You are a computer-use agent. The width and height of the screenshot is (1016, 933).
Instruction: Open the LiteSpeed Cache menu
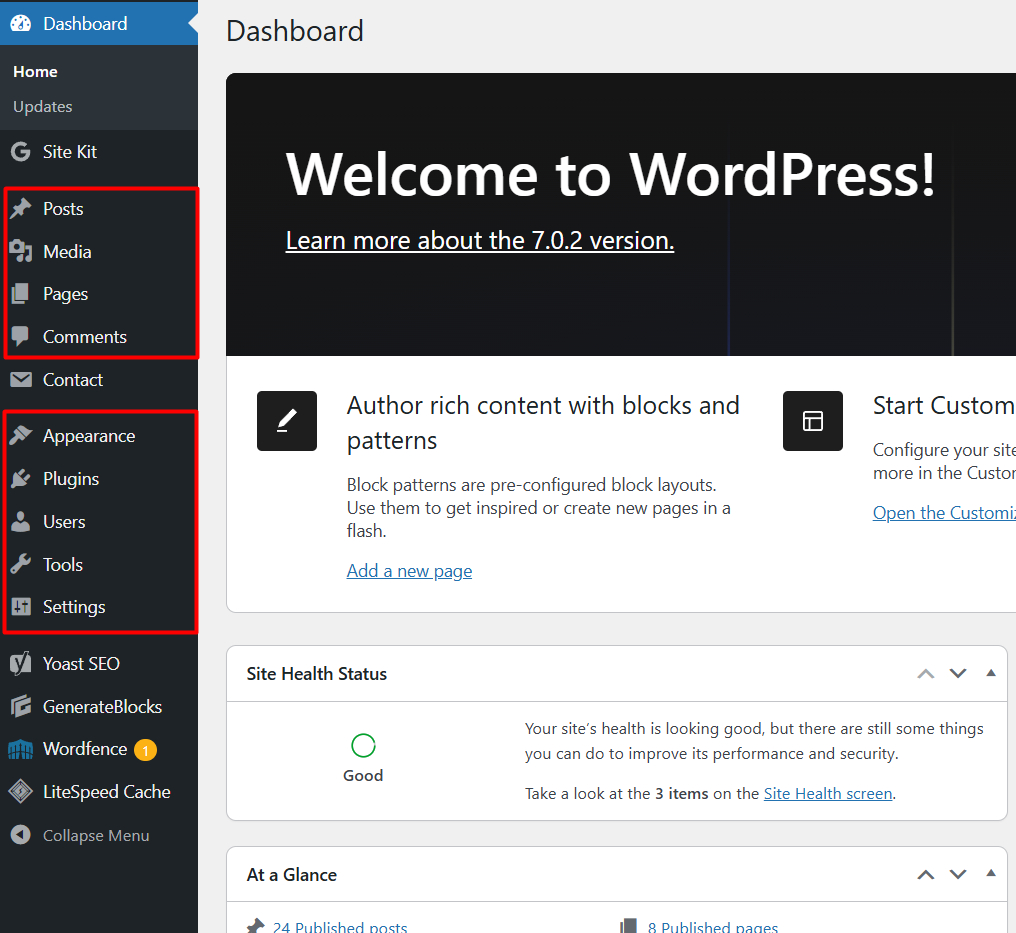98,792
